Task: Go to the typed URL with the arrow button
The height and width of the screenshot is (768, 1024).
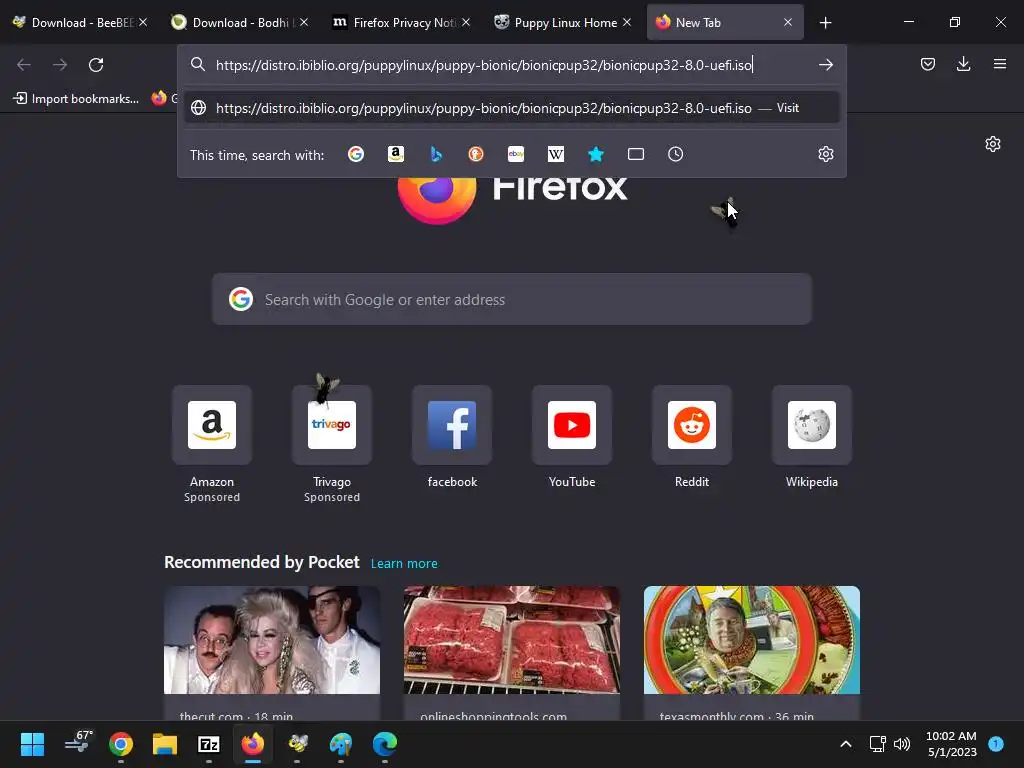Action: point(825,65)
